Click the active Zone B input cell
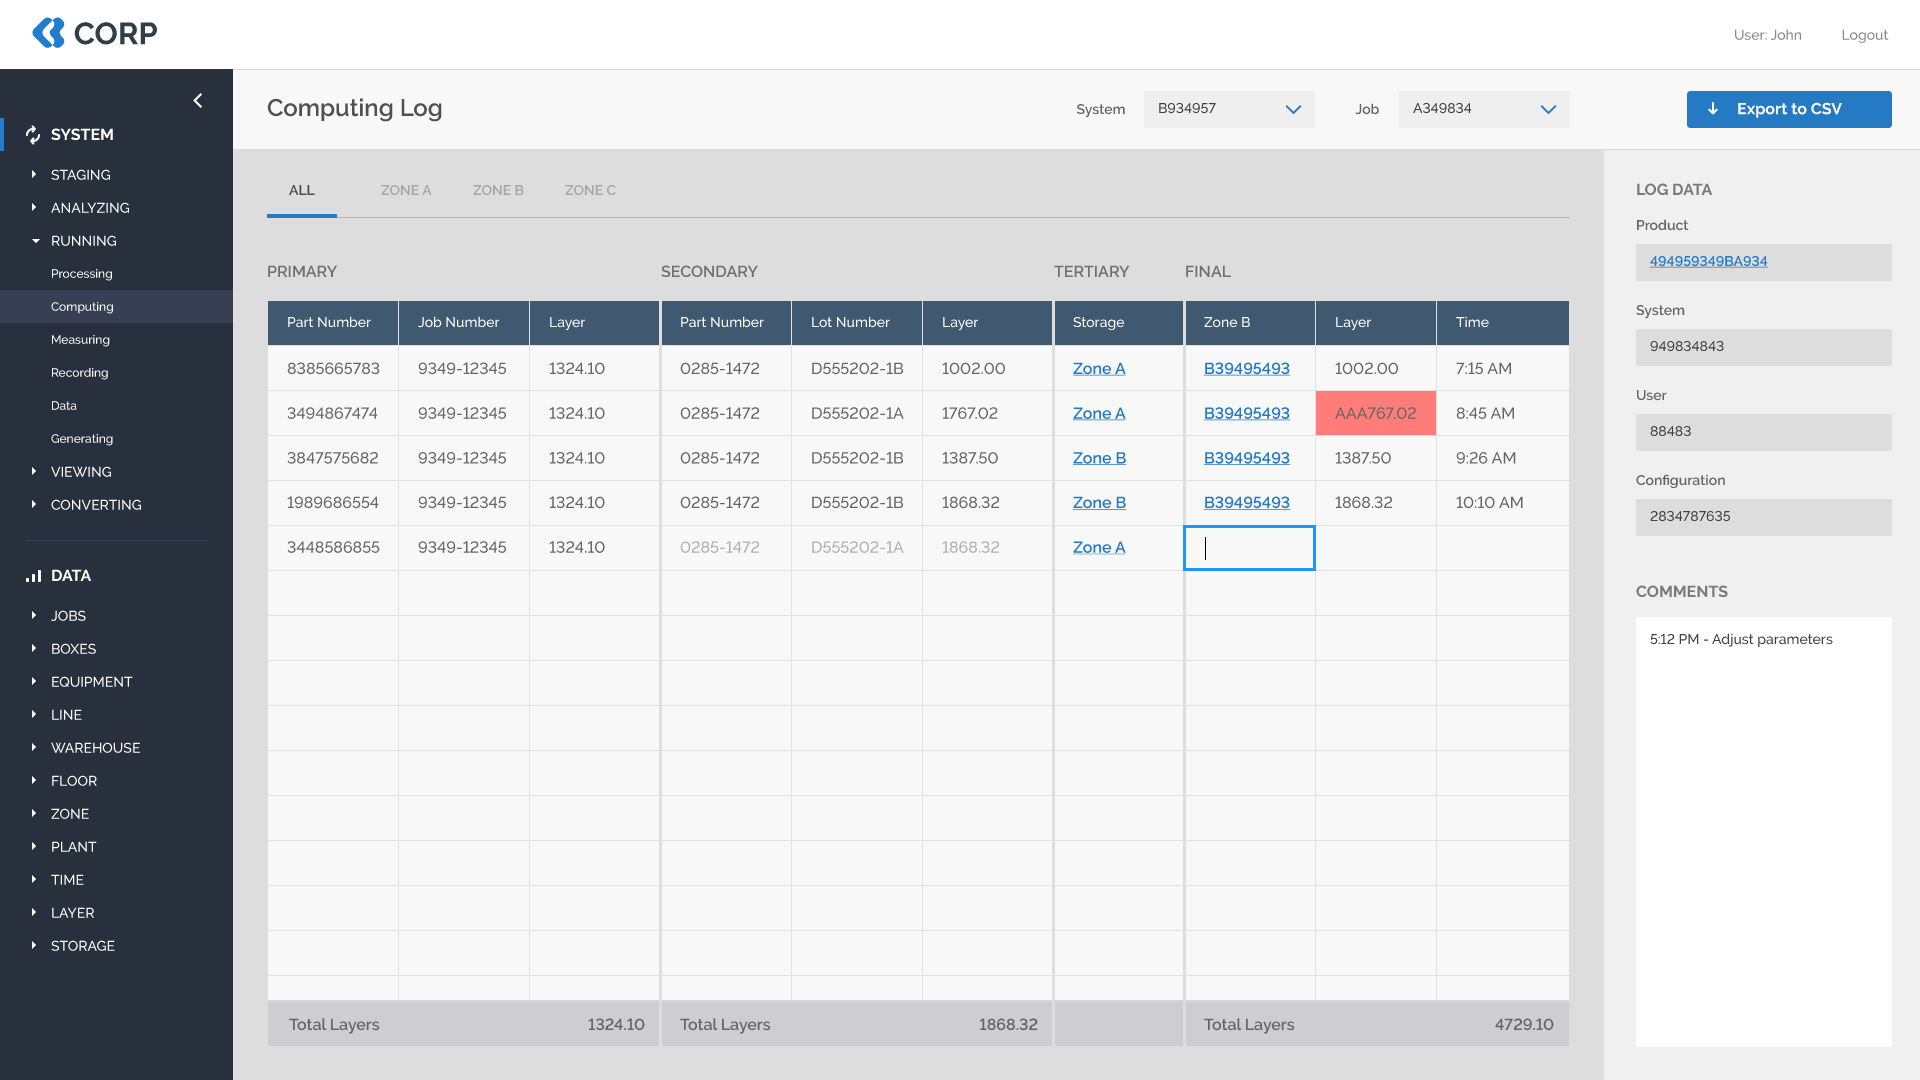 point(1249,548)
